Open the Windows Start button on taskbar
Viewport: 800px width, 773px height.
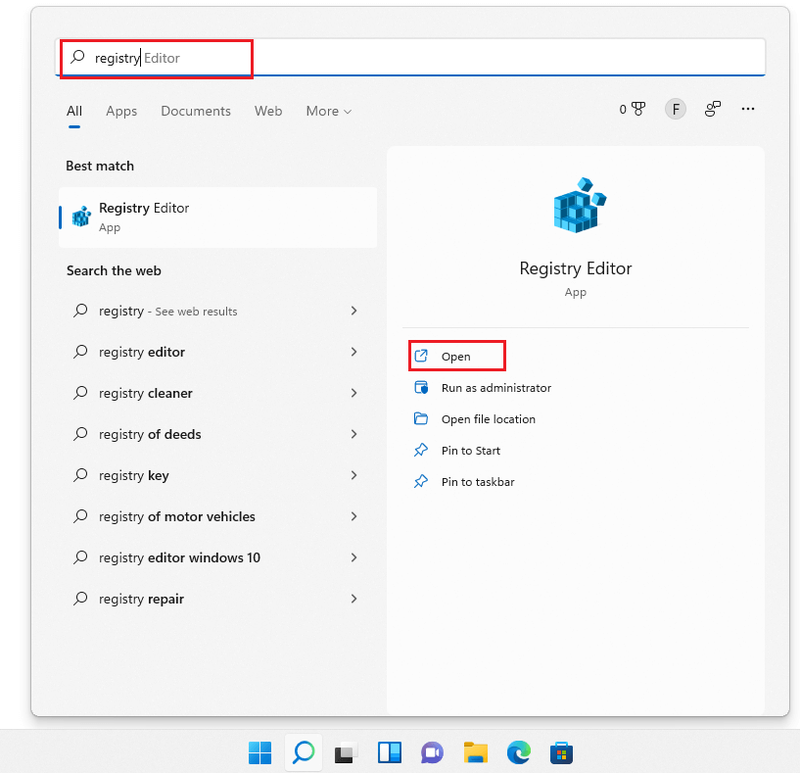tap(260, 753)
